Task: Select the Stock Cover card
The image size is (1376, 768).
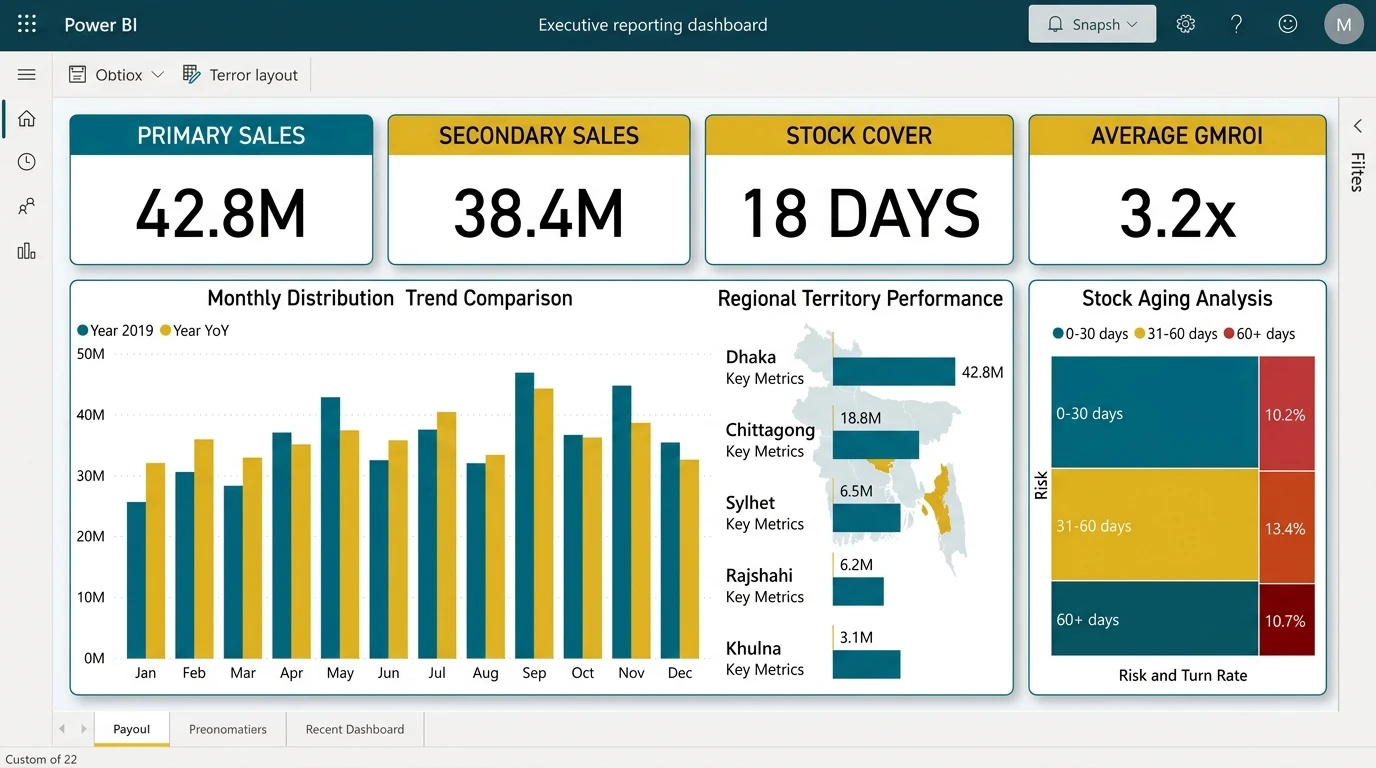Action: pos(859,190)
